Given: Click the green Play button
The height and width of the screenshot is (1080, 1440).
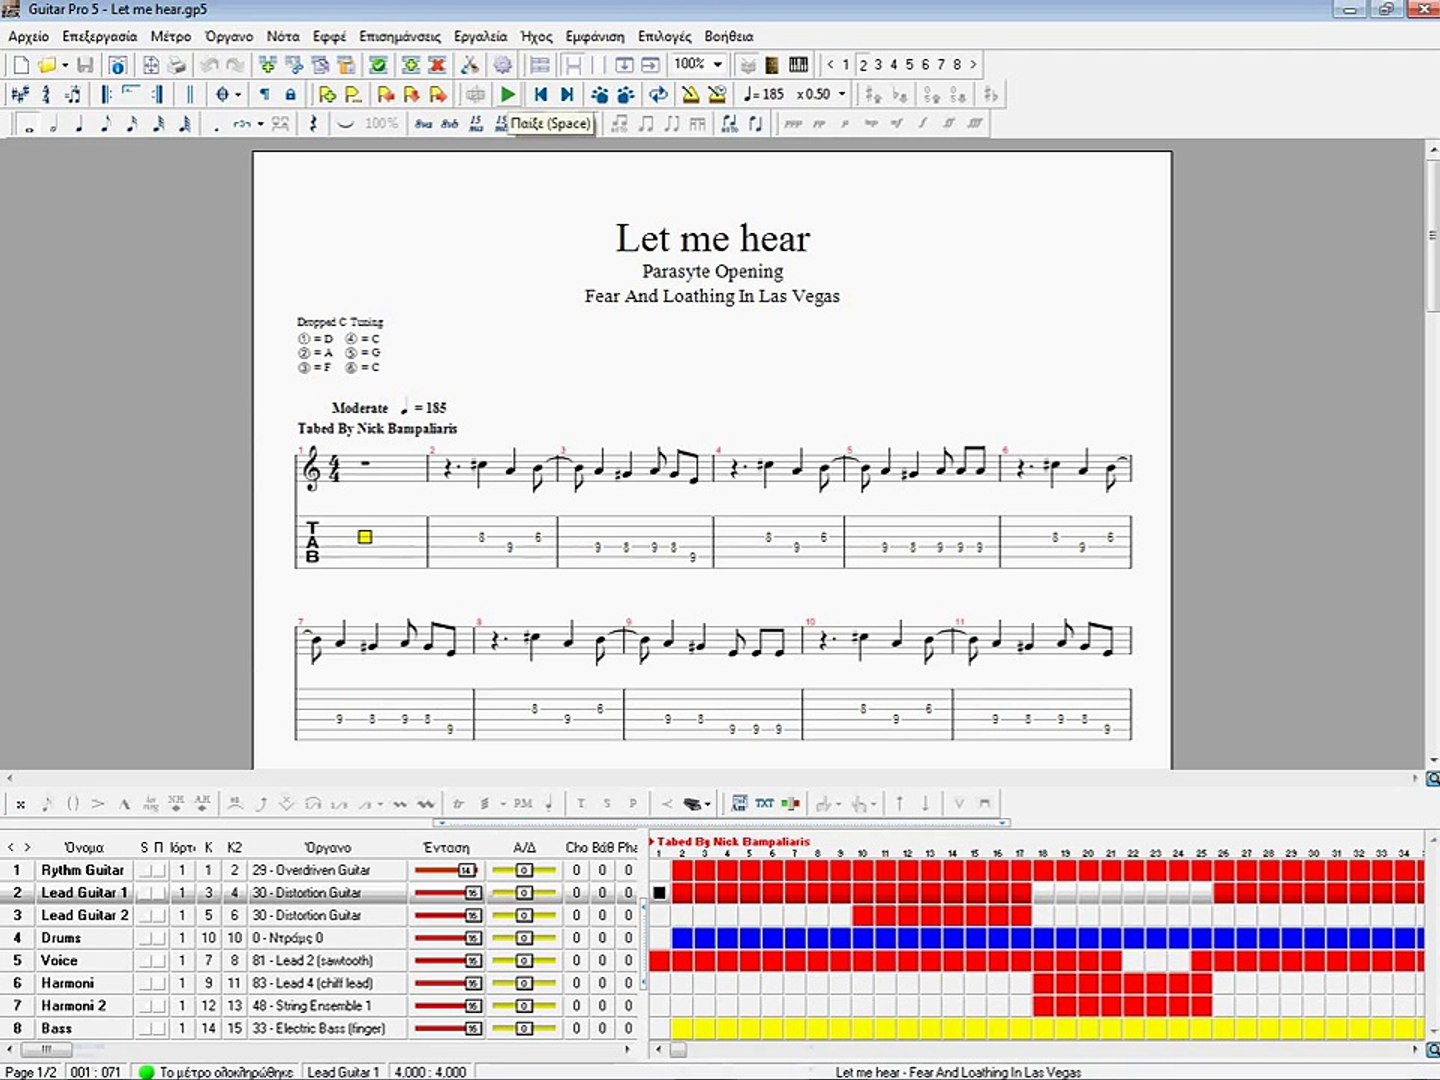Looking at the screenshot, I should point(508,94).
